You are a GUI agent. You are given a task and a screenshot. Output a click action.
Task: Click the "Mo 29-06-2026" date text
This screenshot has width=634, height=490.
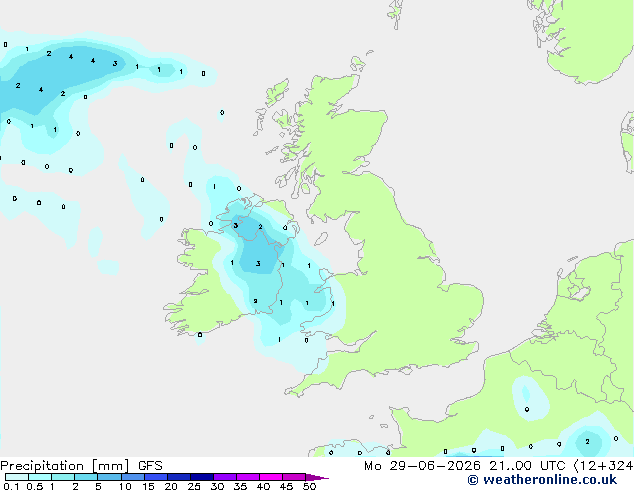(422, 466)
